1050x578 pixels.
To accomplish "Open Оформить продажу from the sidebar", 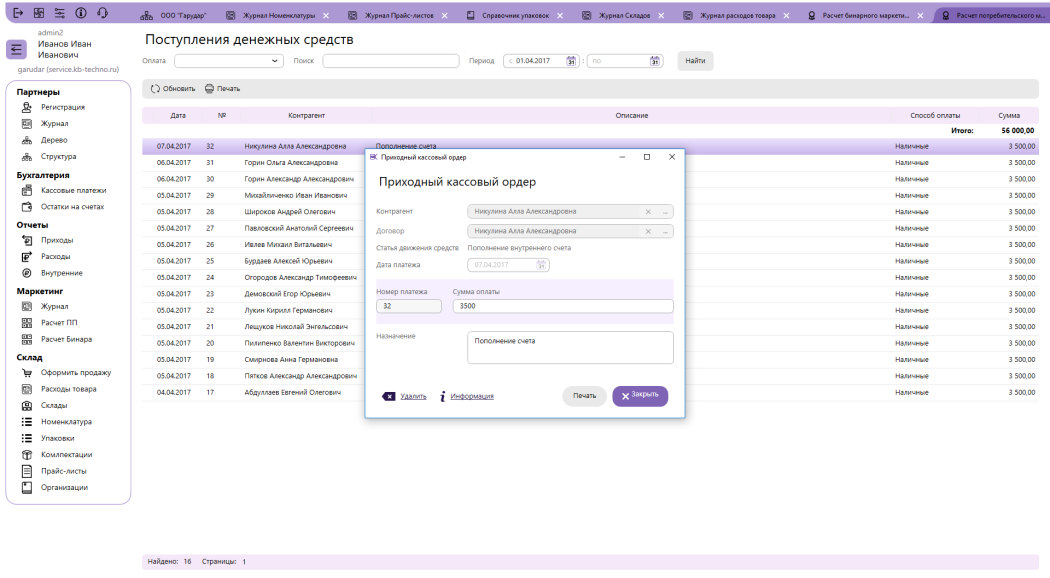I will [75, 372].
